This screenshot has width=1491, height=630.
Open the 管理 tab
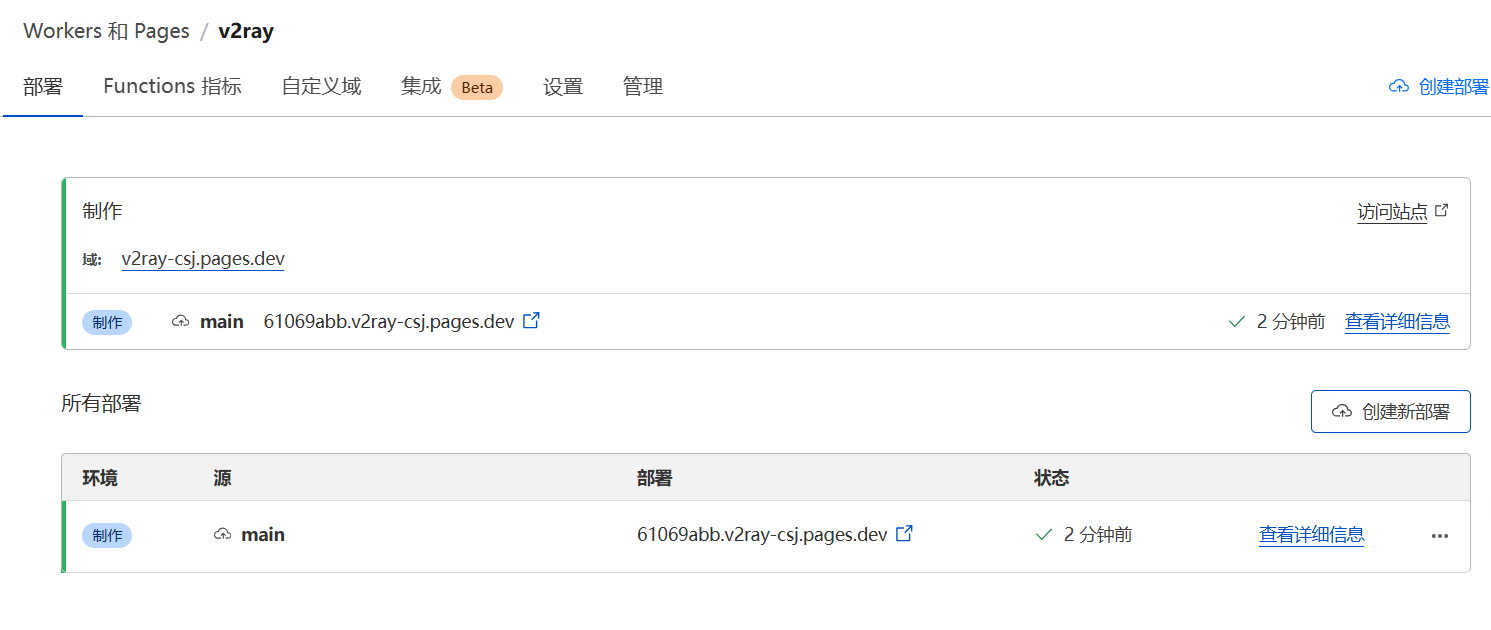(643, 87)
